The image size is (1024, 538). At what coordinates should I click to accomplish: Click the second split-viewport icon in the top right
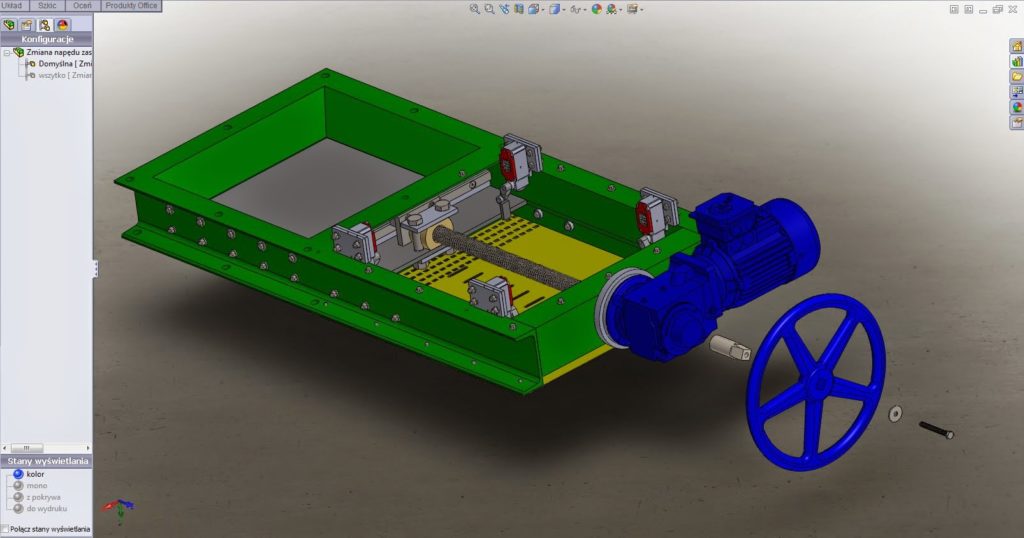coord(968,9)
